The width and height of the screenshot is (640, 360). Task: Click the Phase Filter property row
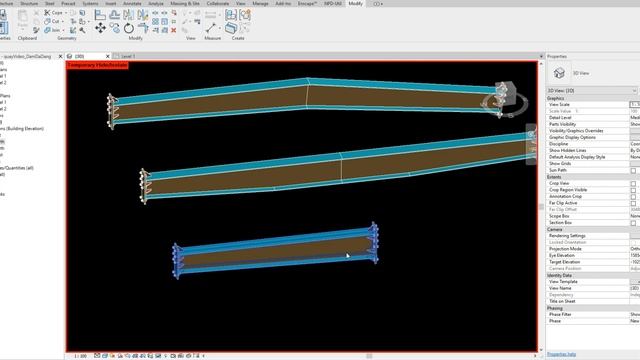click(x=593, y=314)
